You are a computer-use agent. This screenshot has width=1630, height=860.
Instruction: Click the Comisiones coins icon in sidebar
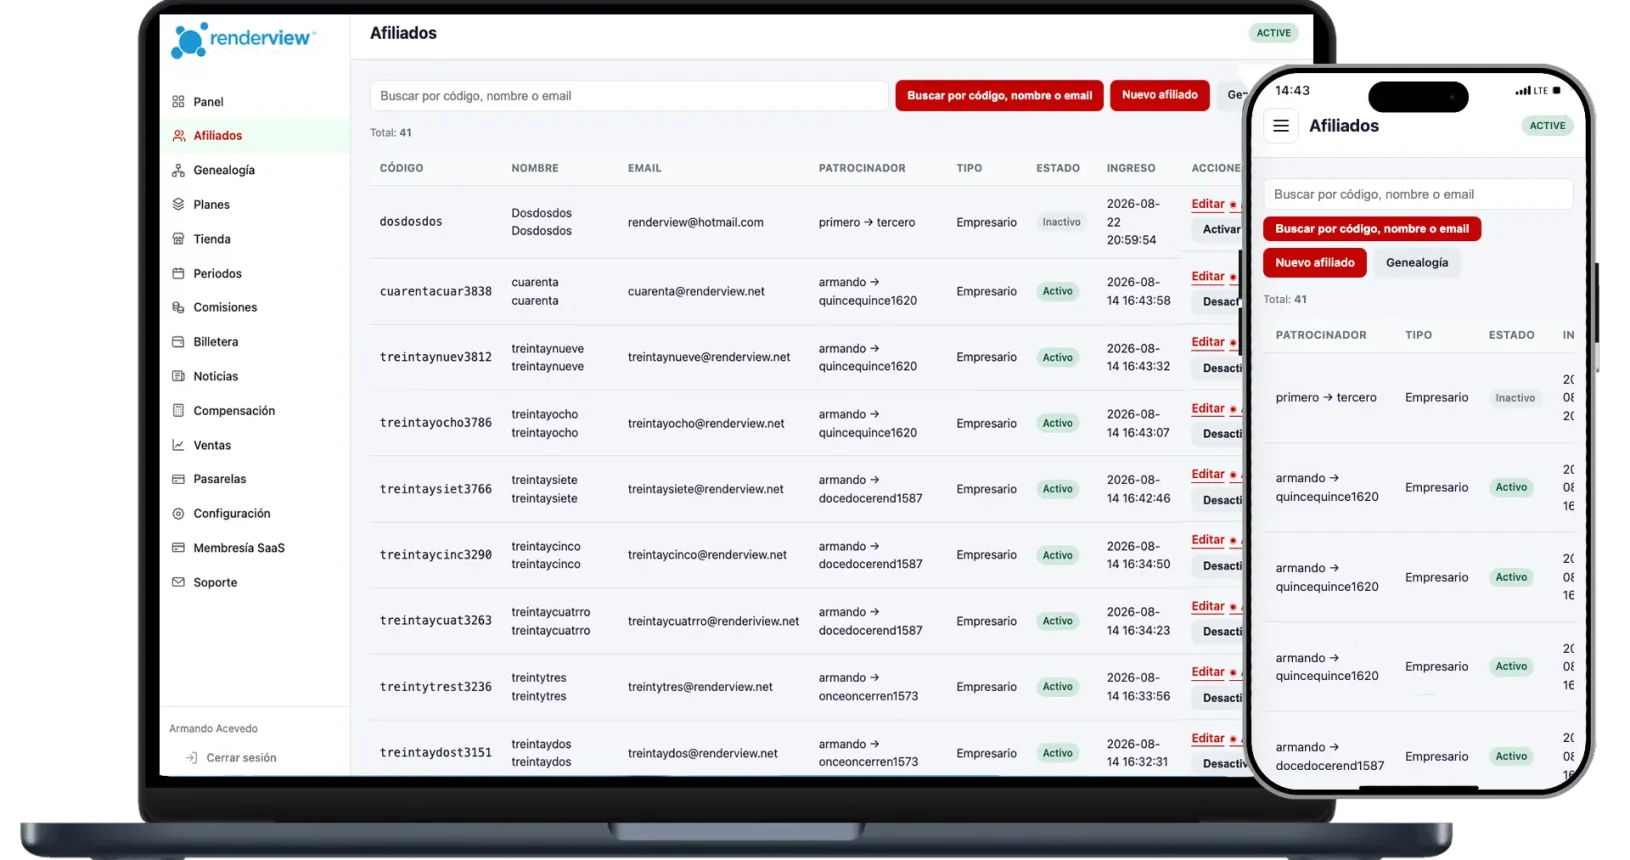(178, 307)
